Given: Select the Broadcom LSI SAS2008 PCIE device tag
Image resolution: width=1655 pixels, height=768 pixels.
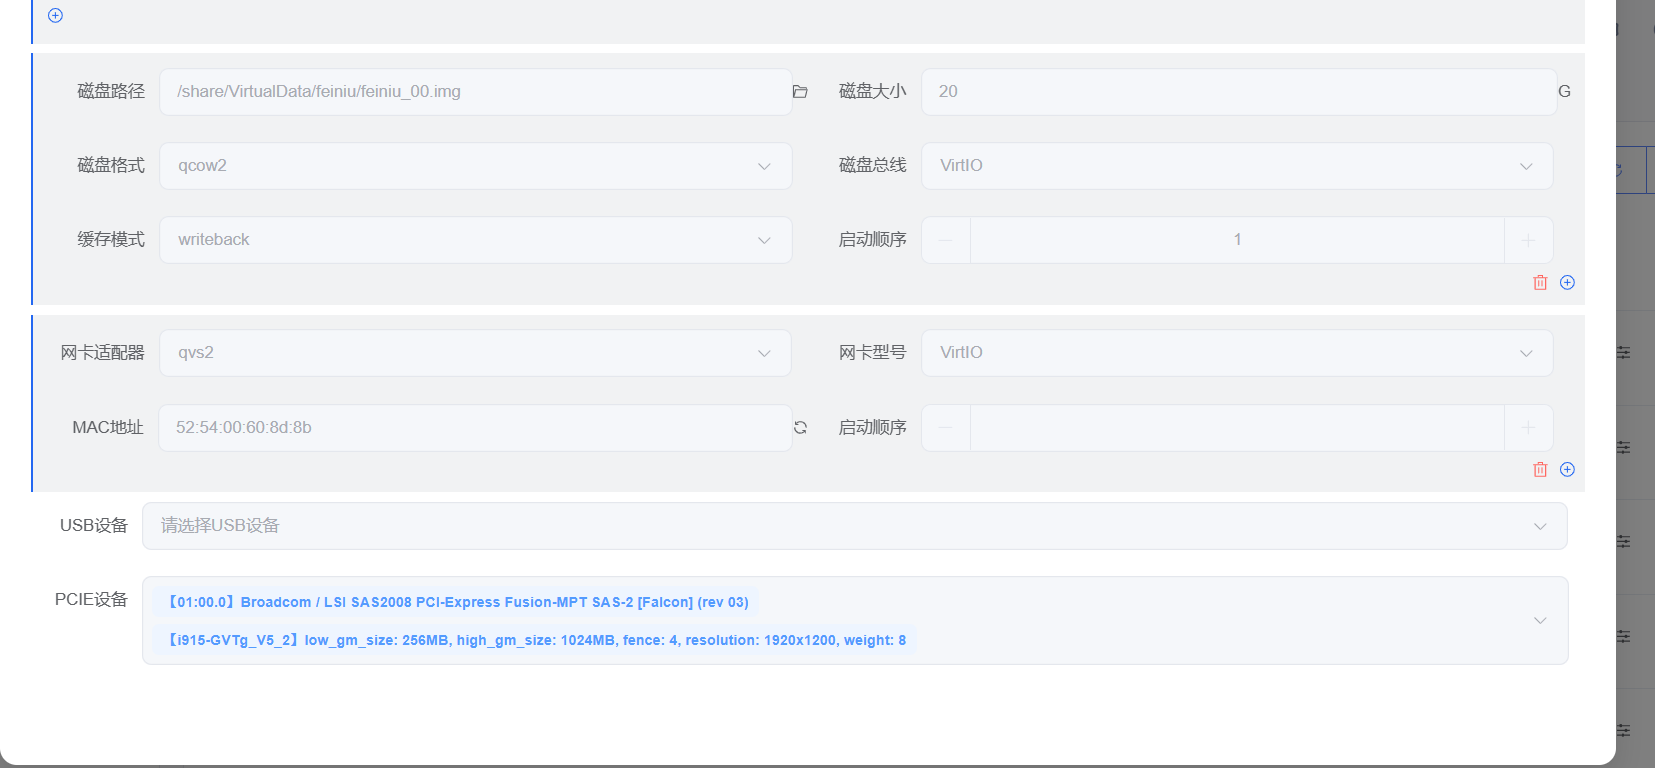Looking at the screenshot, I should pos(458,602).
